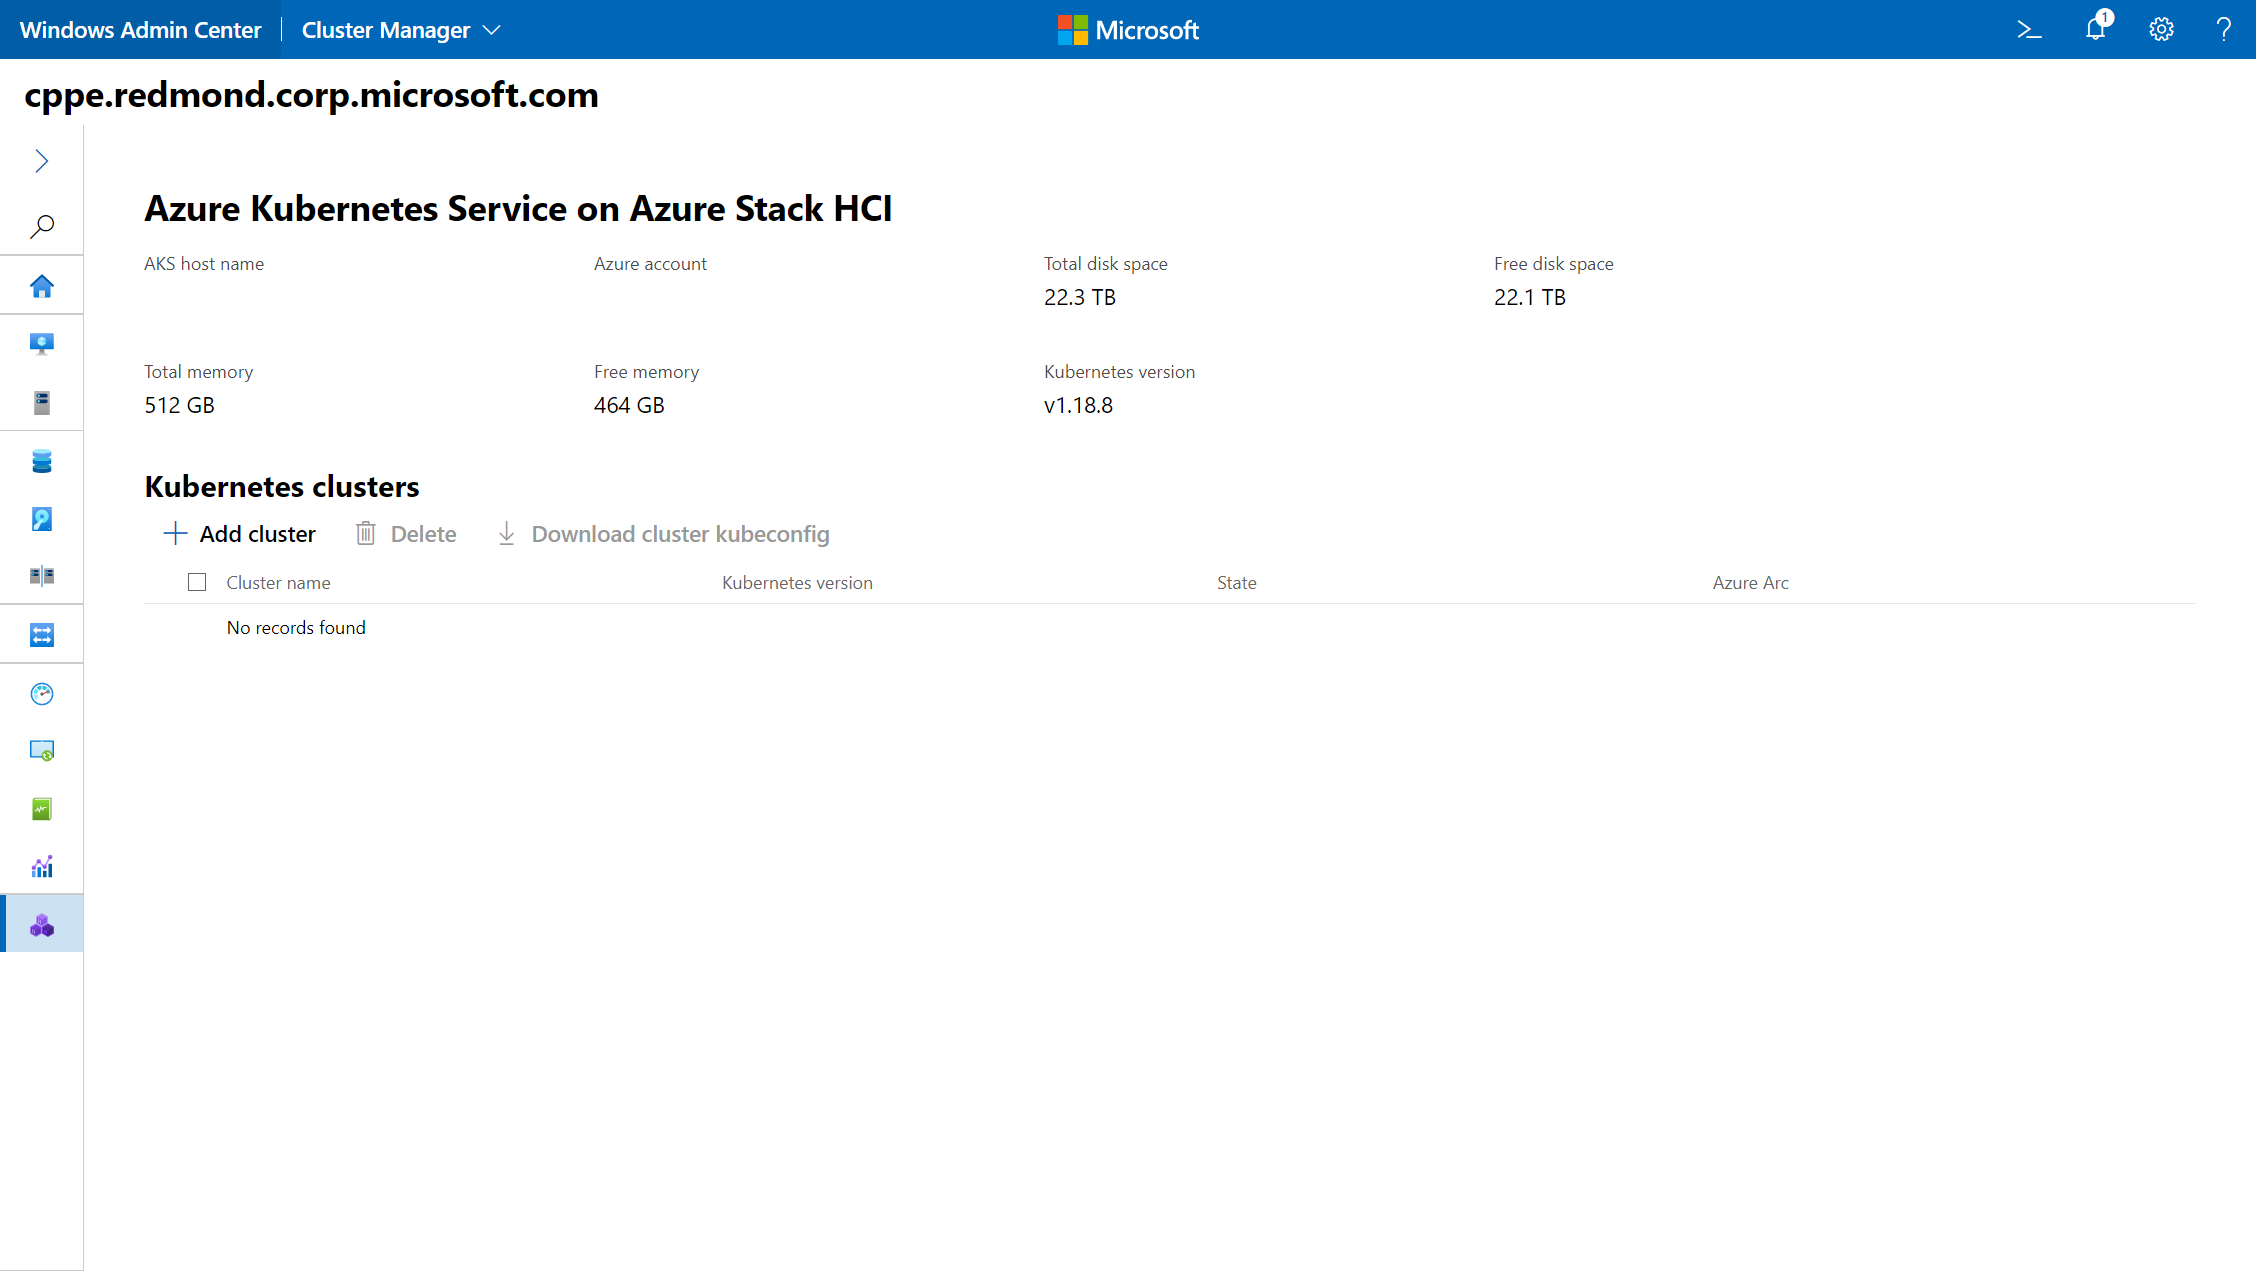Screen dimensions: 2256x1271
Task: Open the gauge performance icon in sidebar
Action: click(x=42, y=693)
